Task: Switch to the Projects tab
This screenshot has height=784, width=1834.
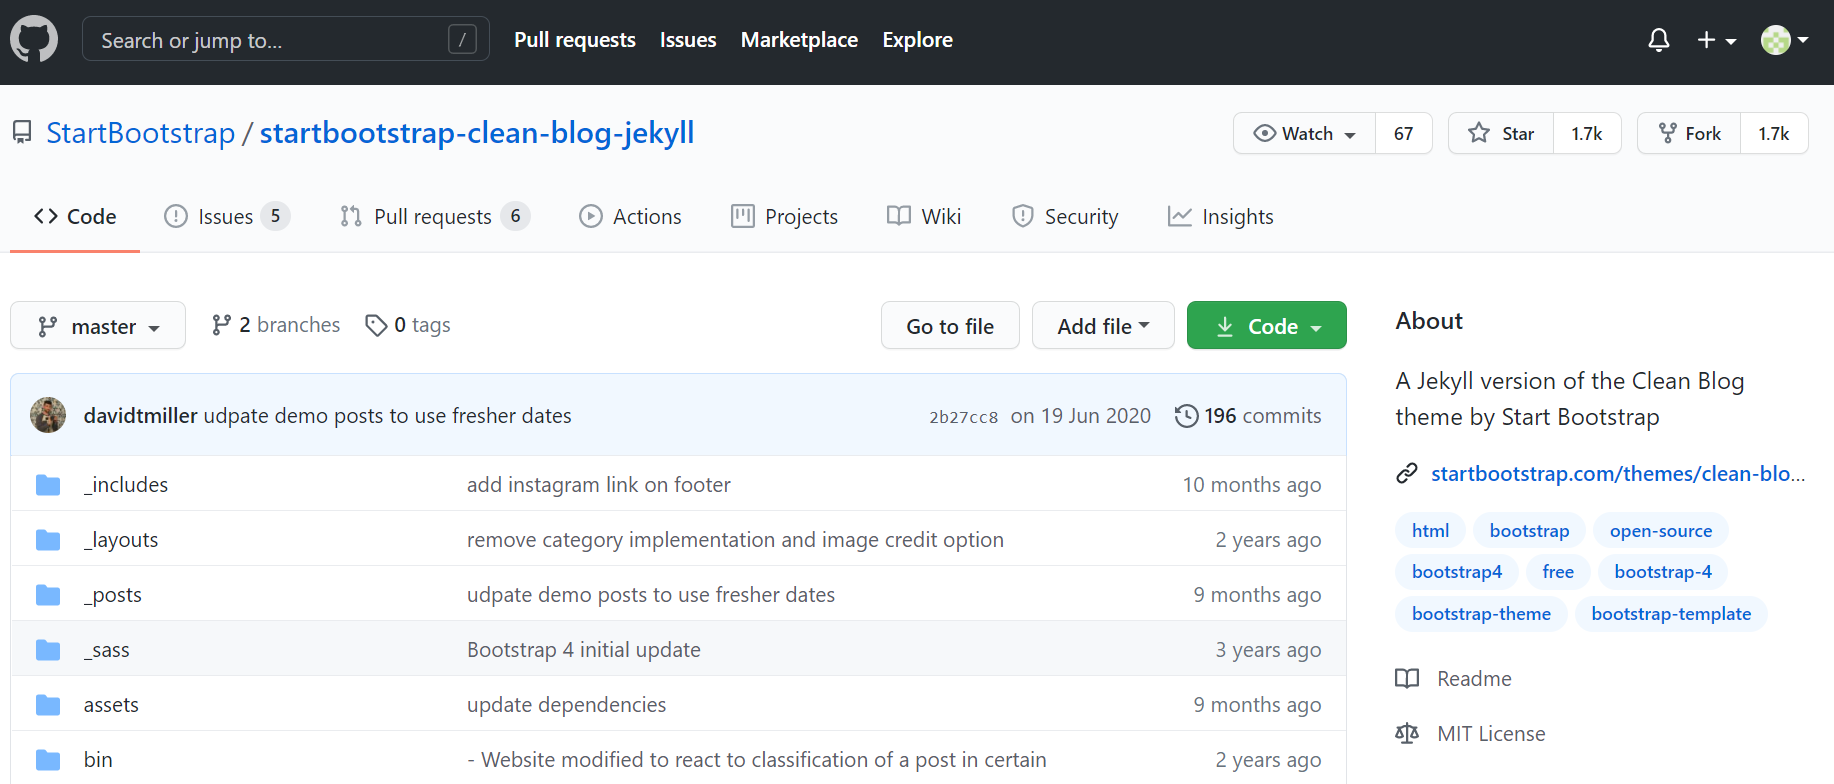Action: 784,216
